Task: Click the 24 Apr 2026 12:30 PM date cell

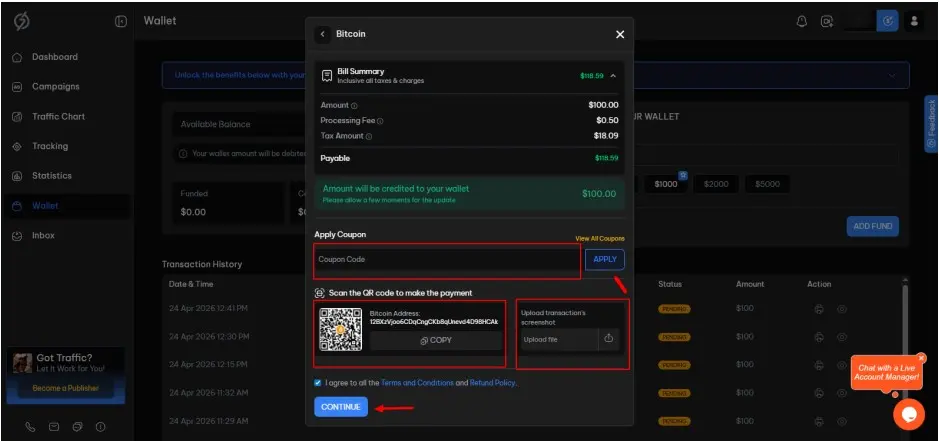Action: click(208, 337)
